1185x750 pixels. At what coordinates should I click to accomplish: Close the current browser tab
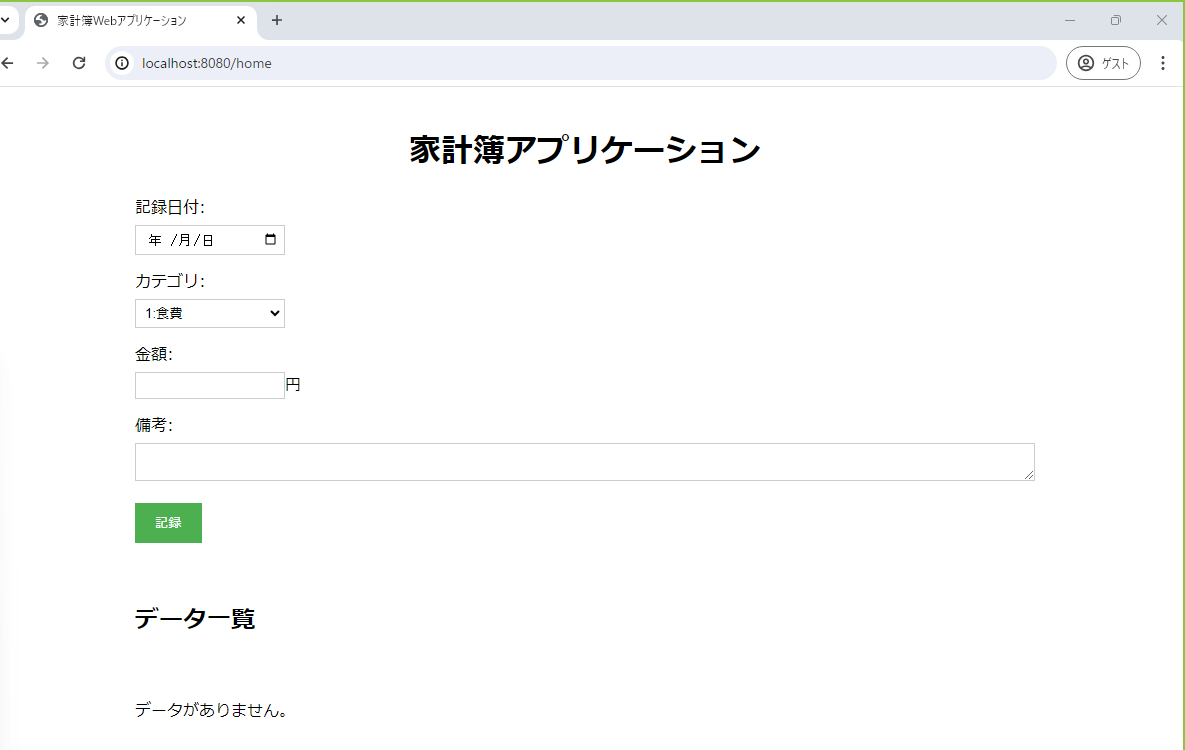point(240,19)
